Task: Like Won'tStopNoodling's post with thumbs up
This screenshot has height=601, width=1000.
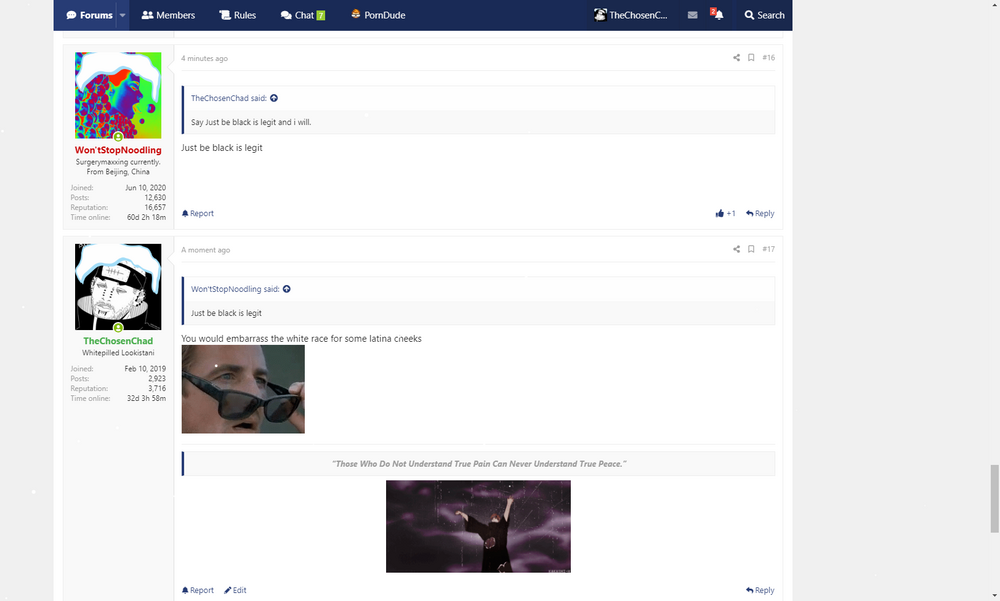Action: tap(719, 214)
